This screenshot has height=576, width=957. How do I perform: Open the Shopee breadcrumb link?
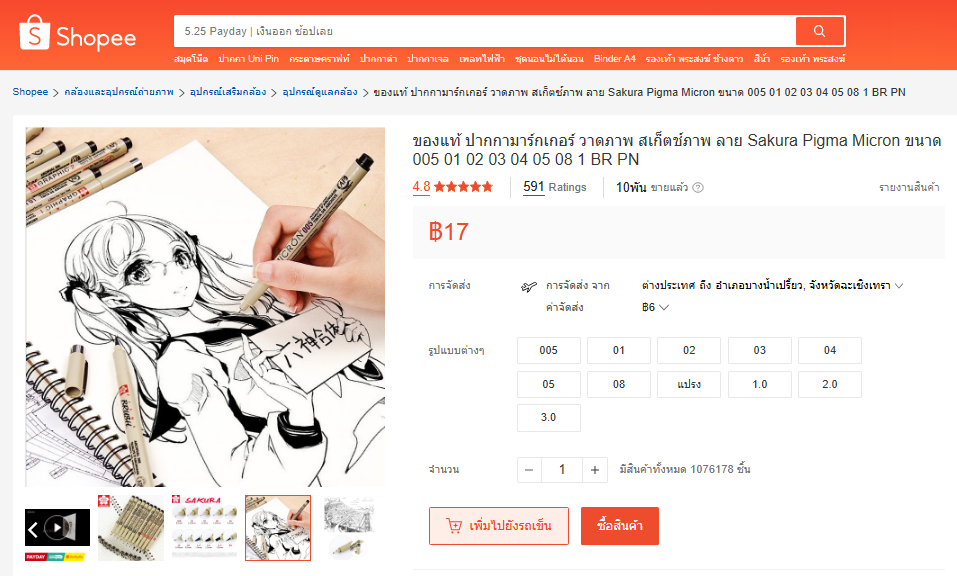click(30, 92)
